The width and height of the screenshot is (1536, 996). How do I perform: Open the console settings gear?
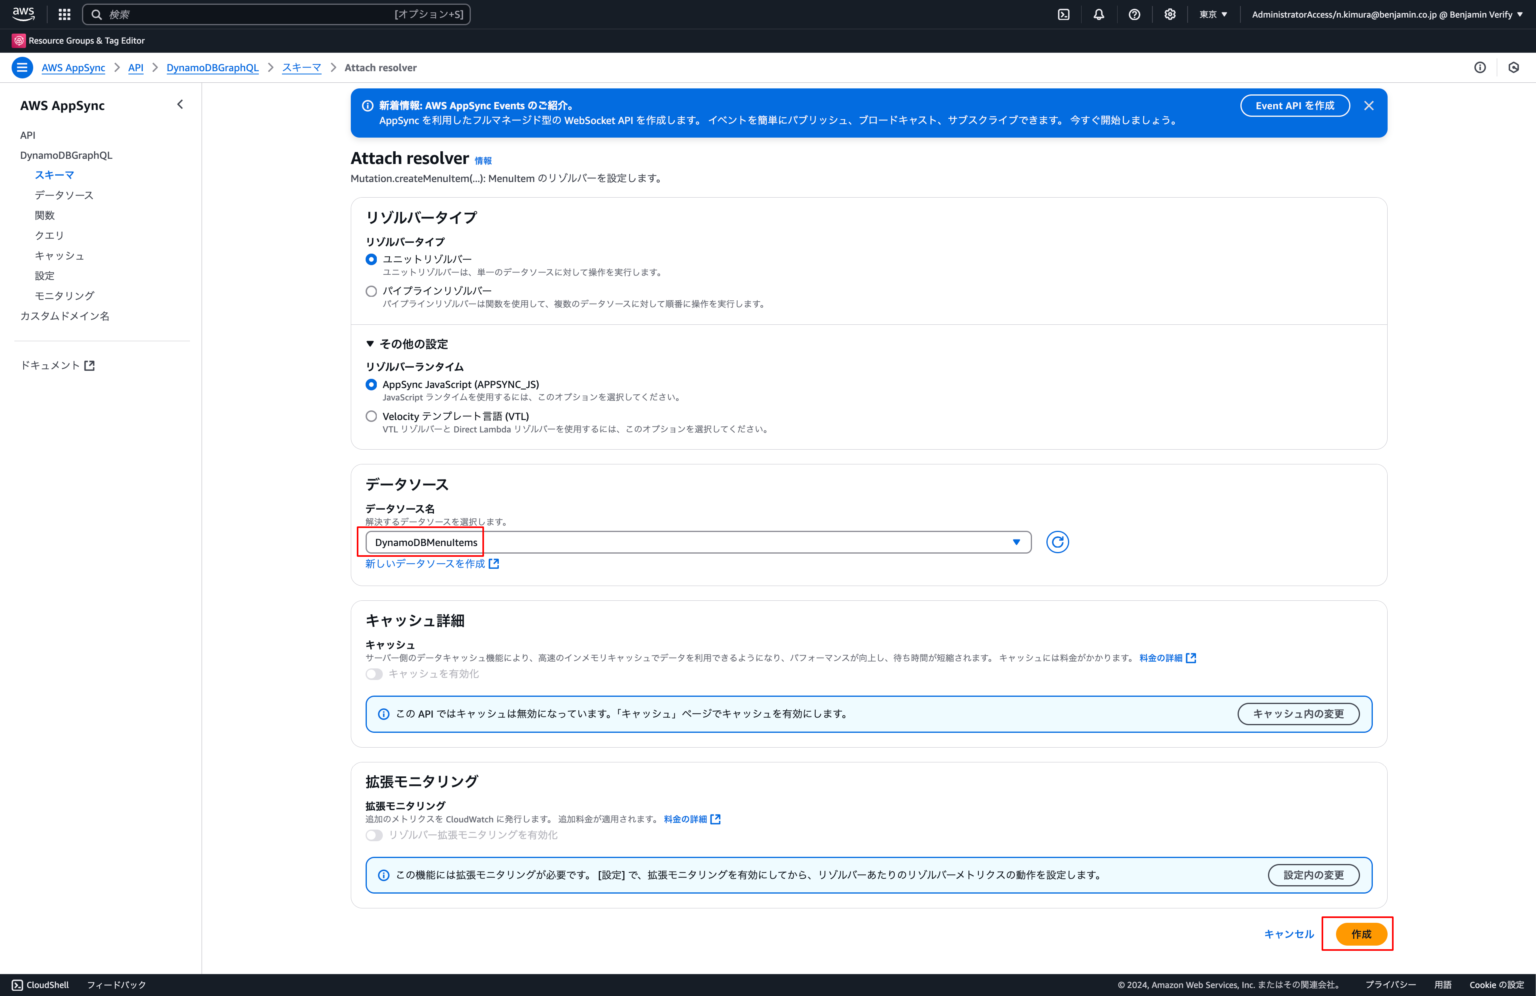click(x=1170, y=14)
